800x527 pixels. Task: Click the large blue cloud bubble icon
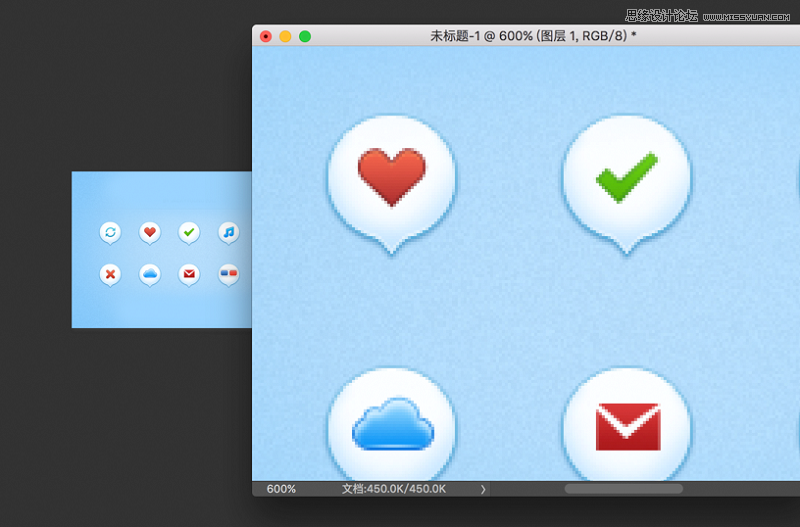[391, 428]
